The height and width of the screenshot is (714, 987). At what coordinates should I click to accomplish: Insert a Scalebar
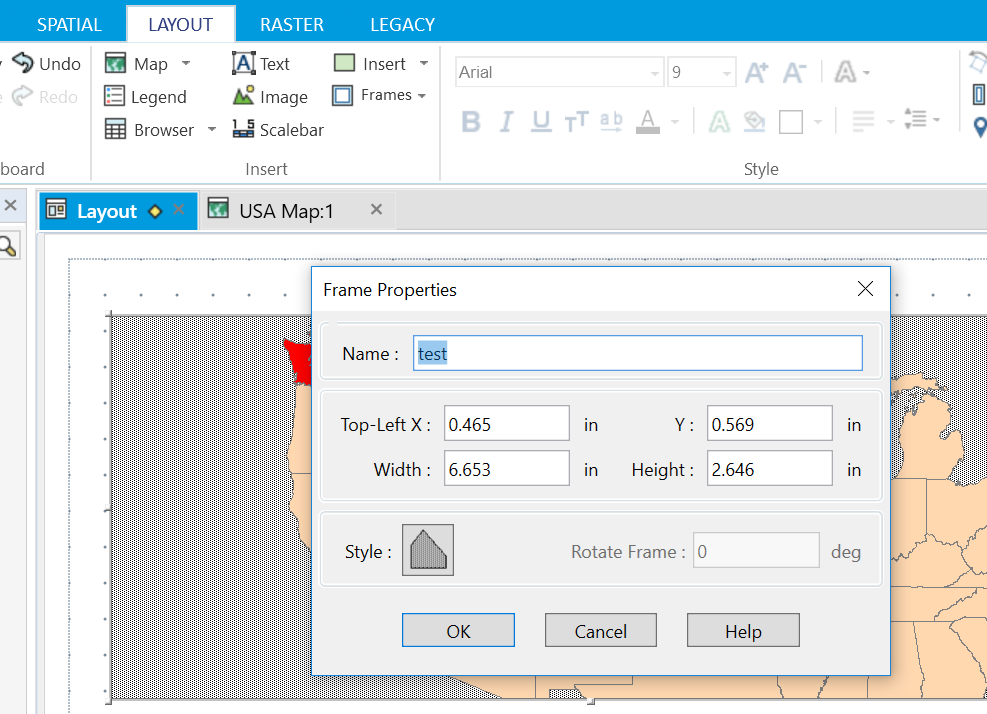pos(278,130)
